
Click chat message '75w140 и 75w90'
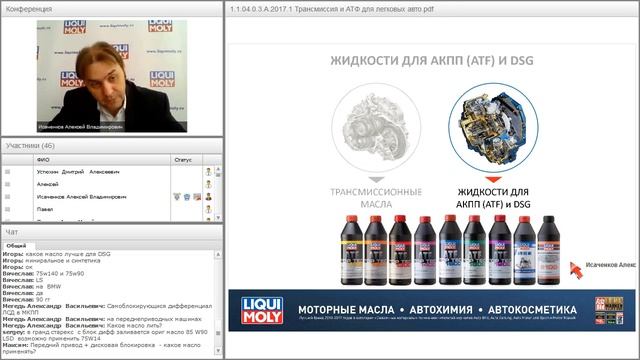point(43,273)
